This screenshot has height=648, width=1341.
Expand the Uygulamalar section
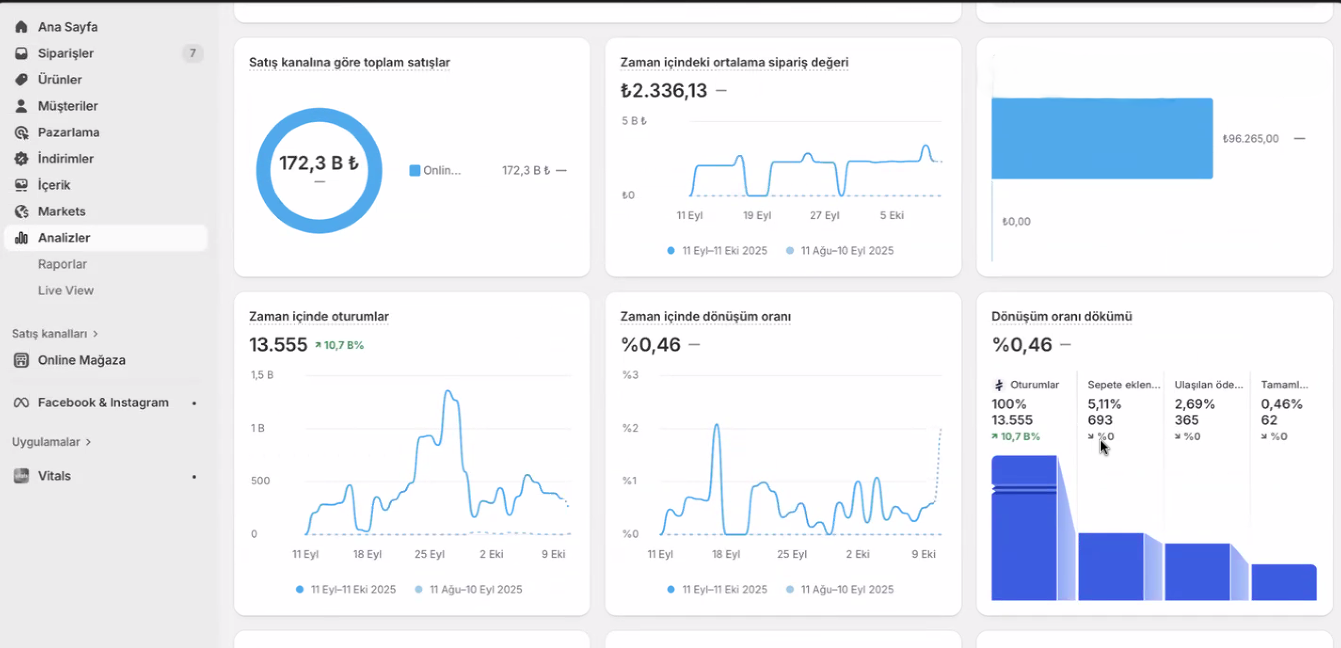click(51, 442)
